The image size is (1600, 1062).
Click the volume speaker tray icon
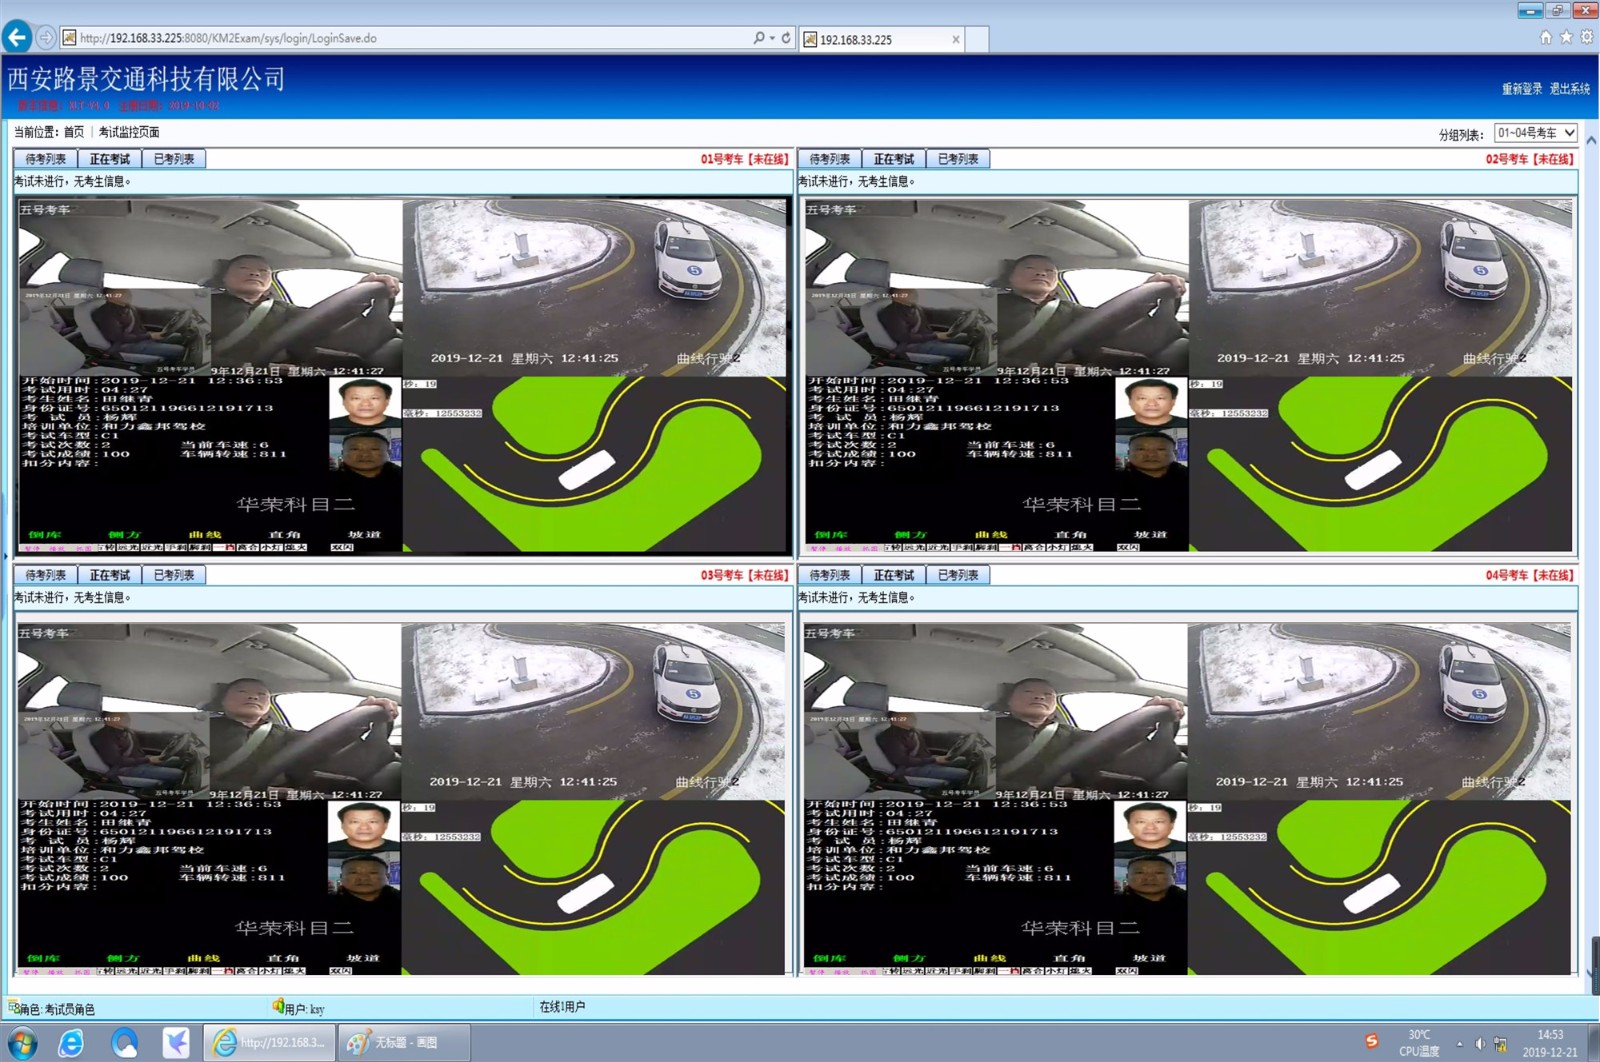click(x=1480, y=1043)
